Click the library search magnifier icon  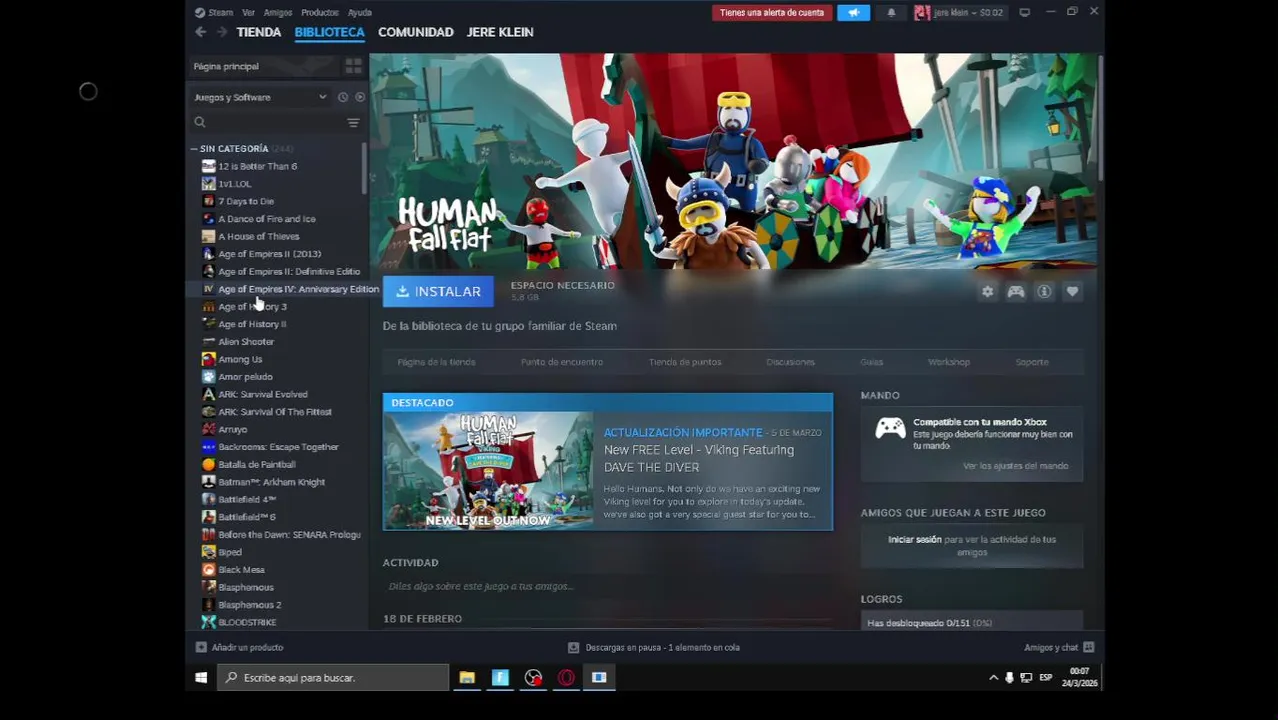point(200,122)
